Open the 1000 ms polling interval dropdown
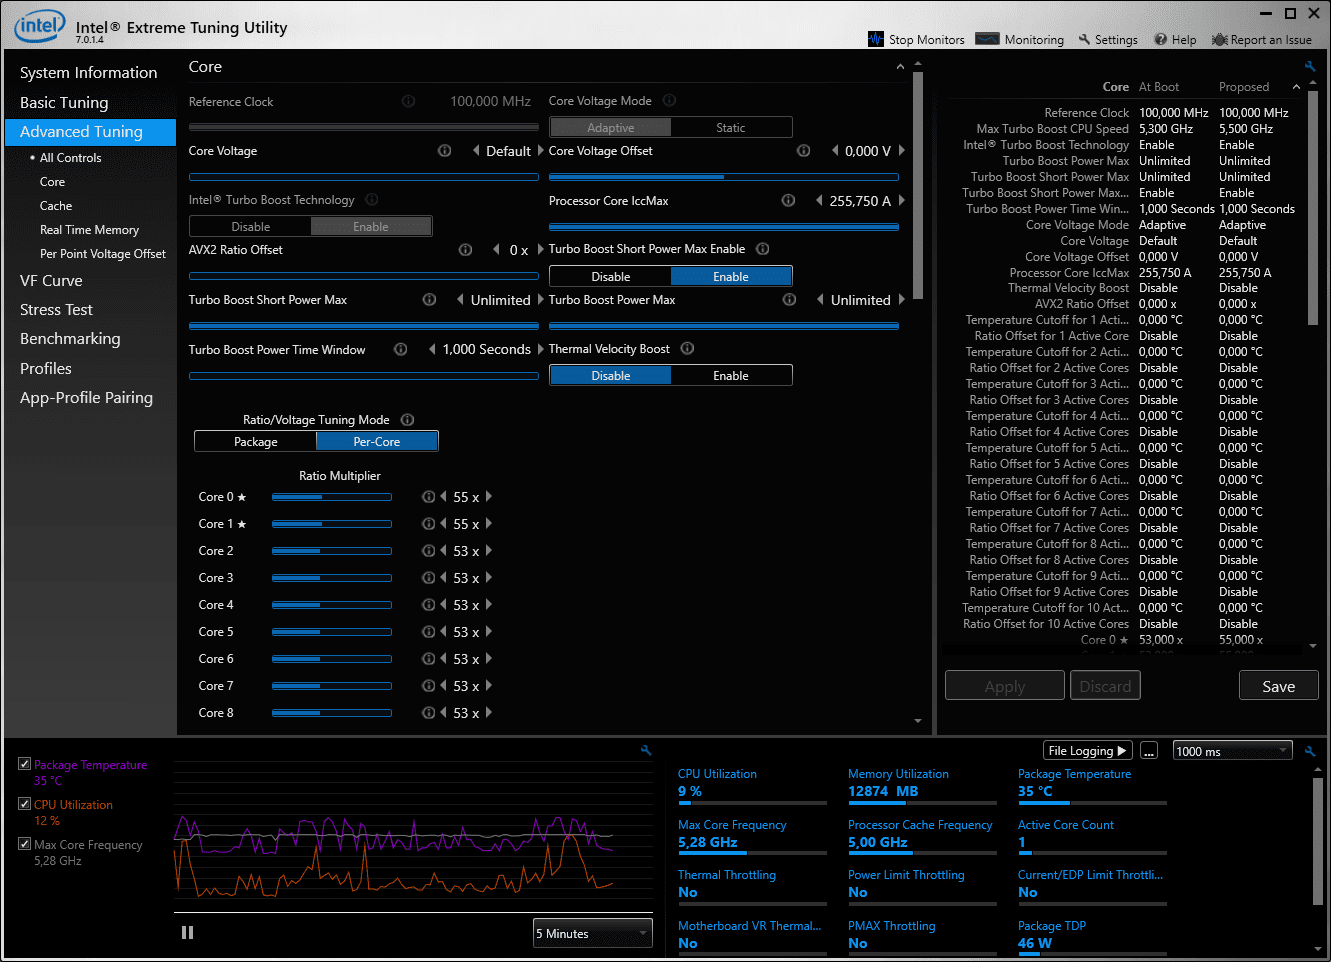Viewport: 1331px width, 962px height. [1232, 751]
